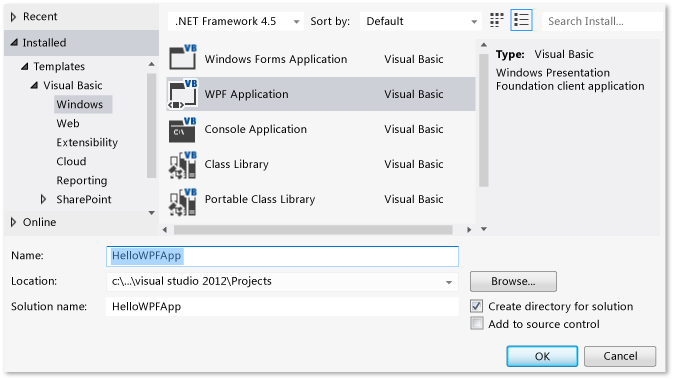Select the SharePoint category label

click(84, 199)
